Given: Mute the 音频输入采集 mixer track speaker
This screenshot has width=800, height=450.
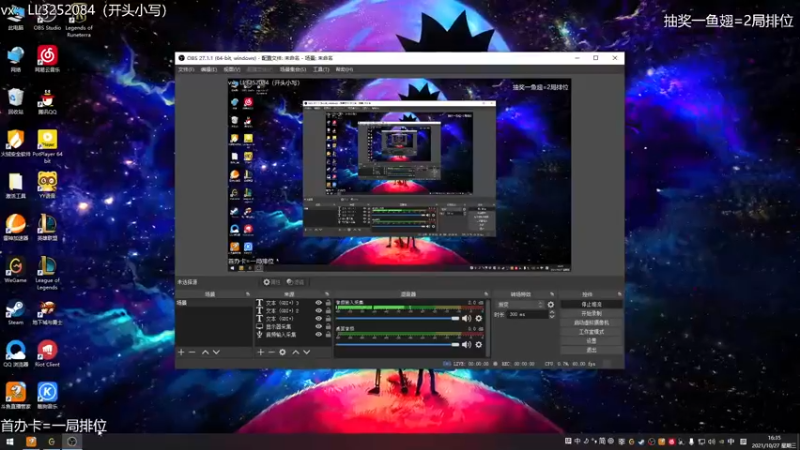Looking at the screenshot, I should (x=466, y=318).
